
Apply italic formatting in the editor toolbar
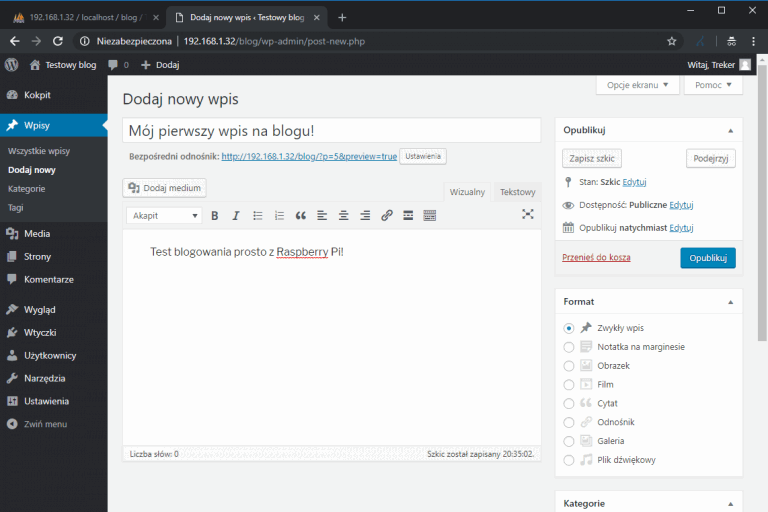pyautogui.click(x=236, y=215)
